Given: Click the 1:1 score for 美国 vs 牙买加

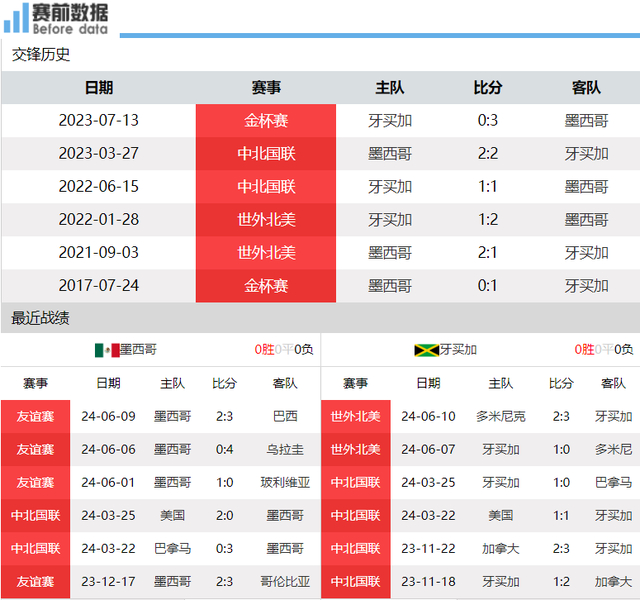Looking at the screenshot, I should [561, 516].
